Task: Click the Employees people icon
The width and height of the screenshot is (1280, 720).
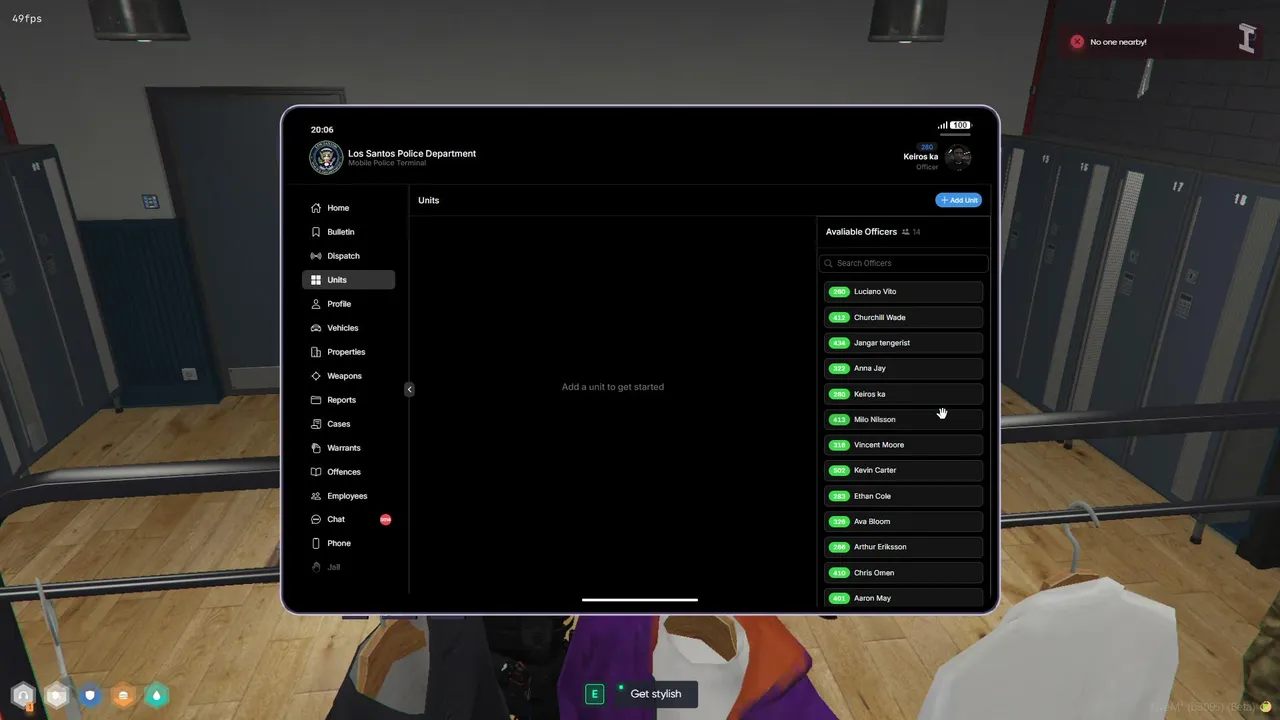Action: point(316,496)
